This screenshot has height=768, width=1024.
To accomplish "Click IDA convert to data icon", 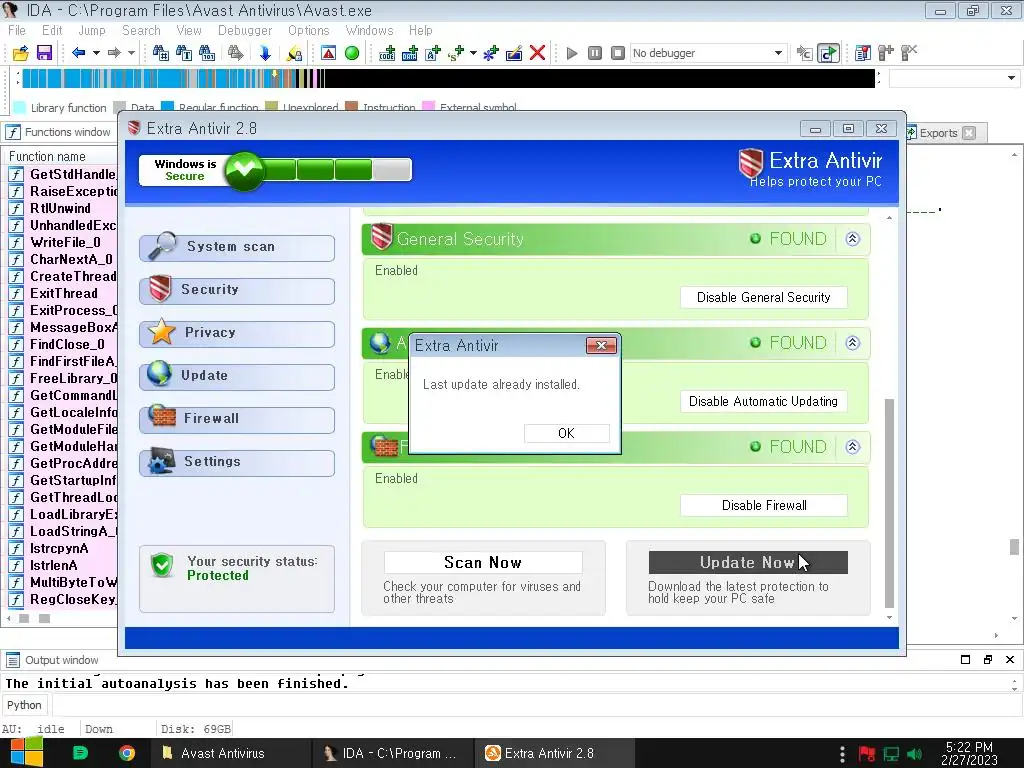I will [x=409, y=53].
